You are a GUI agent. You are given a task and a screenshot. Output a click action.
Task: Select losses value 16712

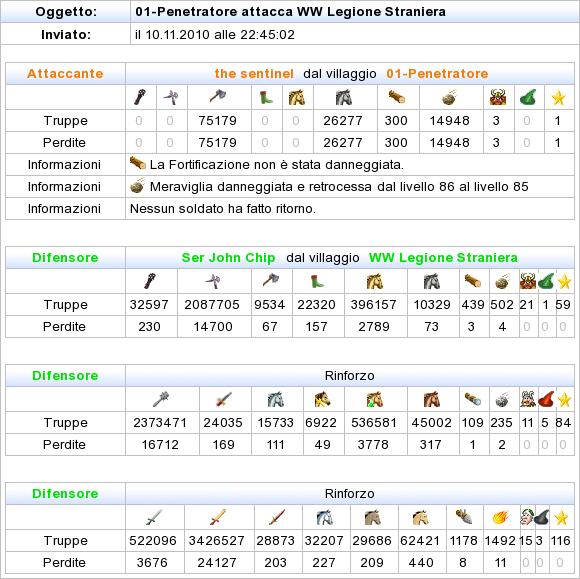pos(160,445)
